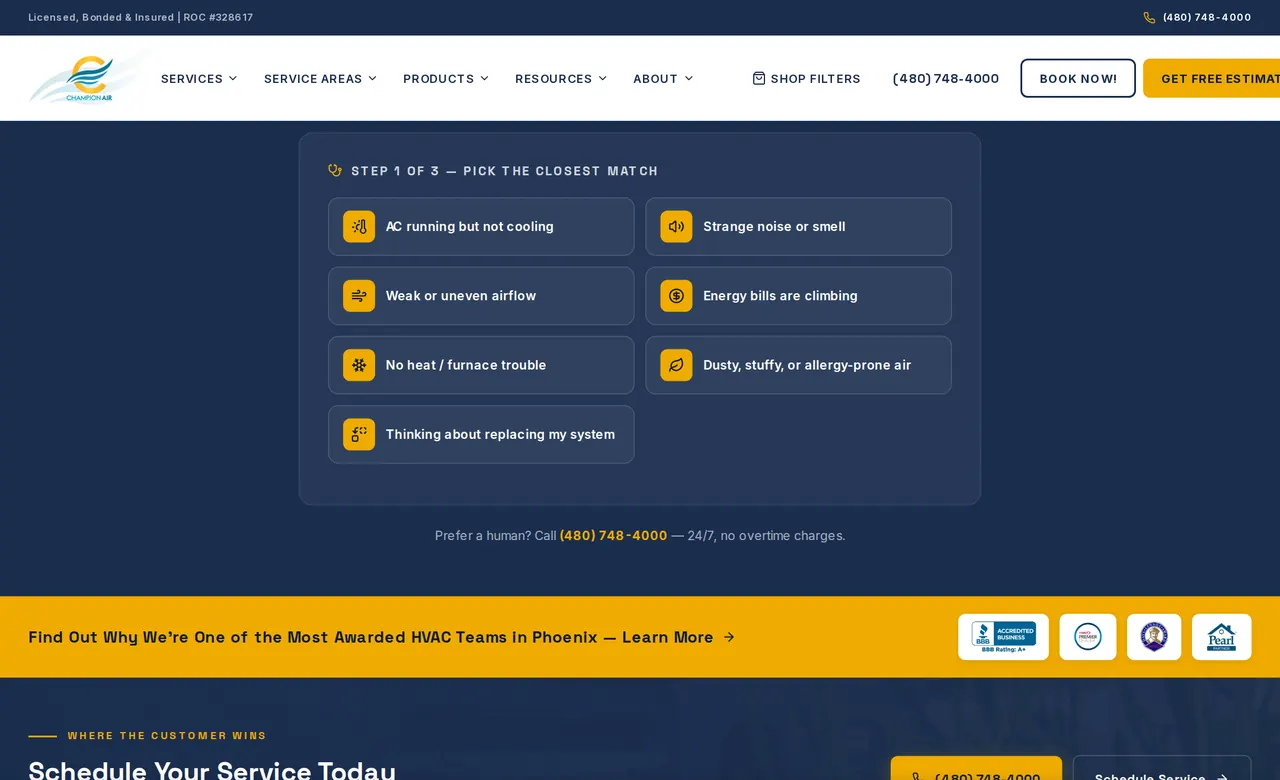Click the snowflake icon on No heat option

tap(359, 365)
